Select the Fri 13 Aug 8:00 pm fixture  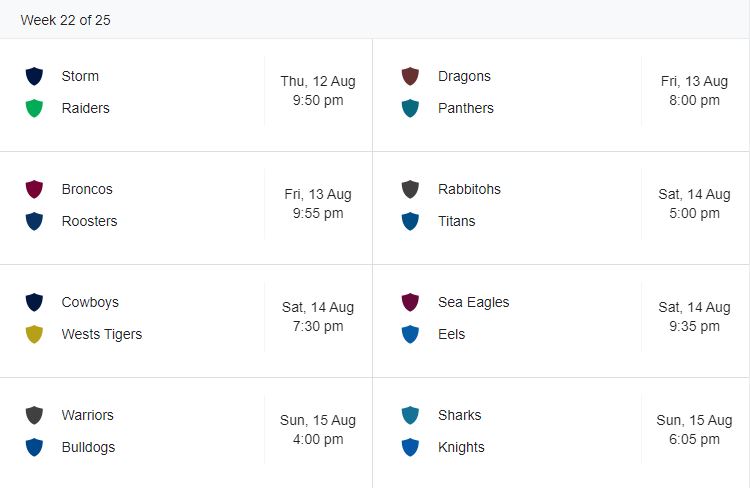click(694, 91)
